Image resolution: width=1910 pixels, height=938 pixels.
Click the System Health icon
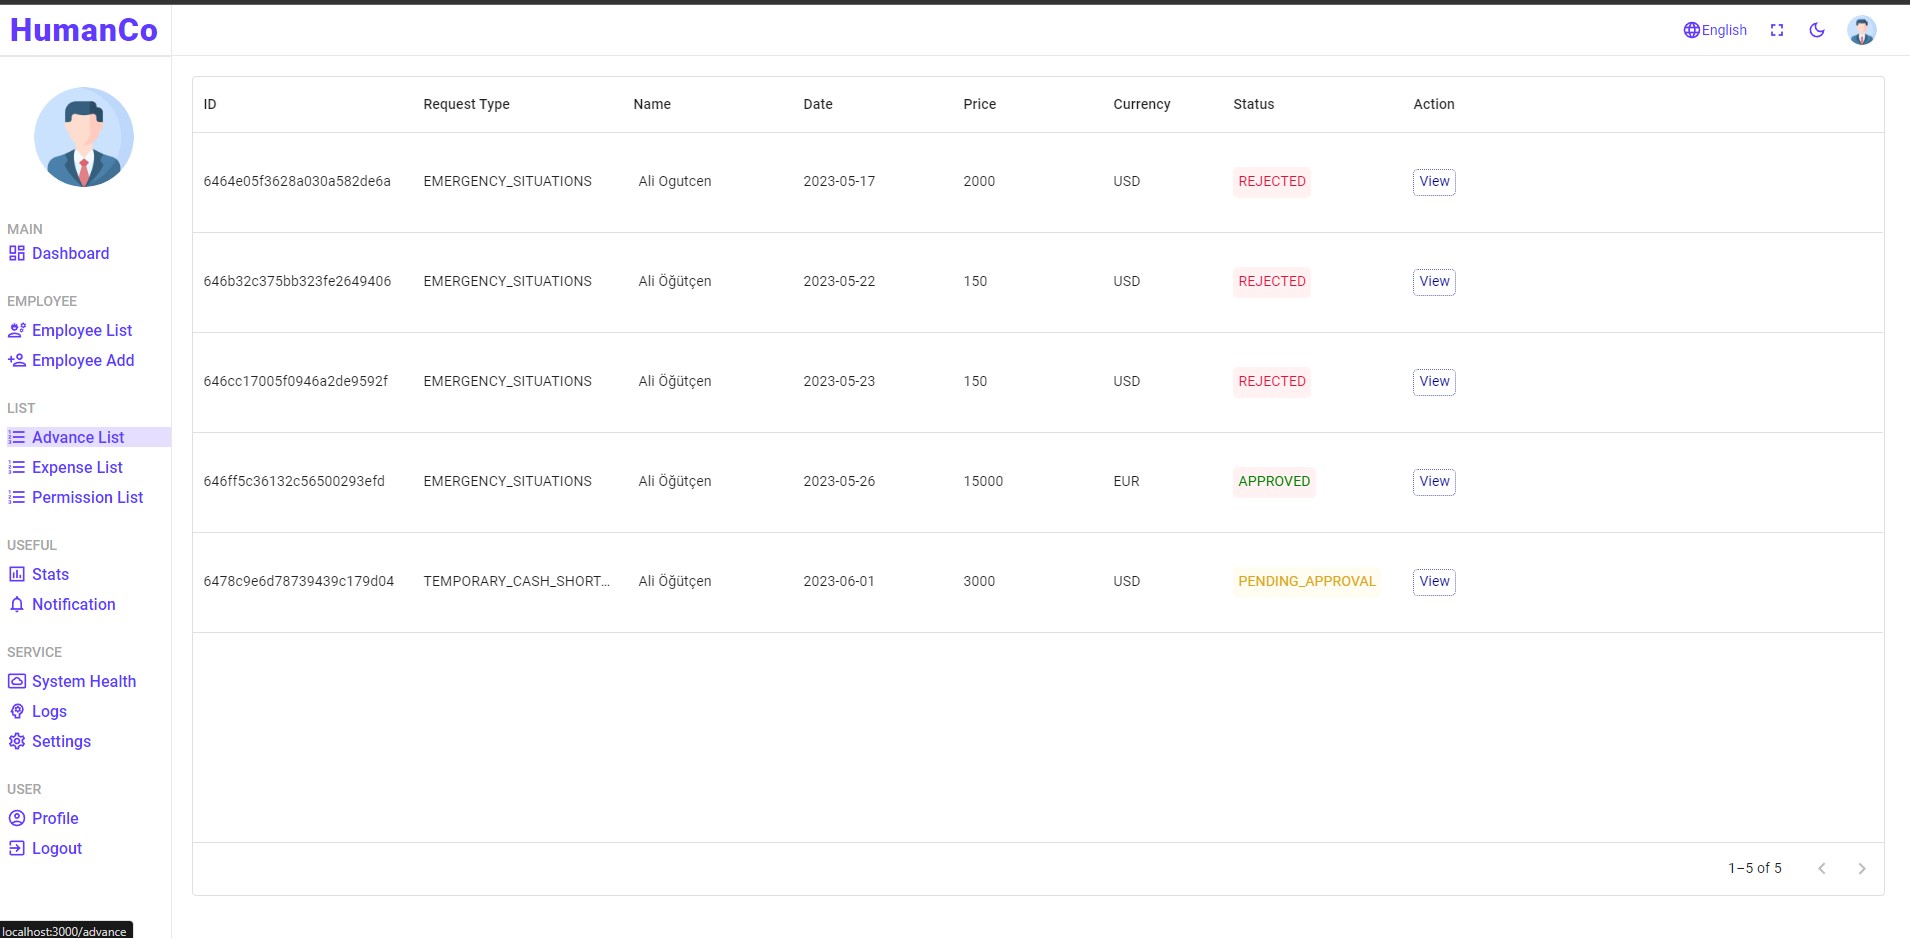tap(16, 681)
